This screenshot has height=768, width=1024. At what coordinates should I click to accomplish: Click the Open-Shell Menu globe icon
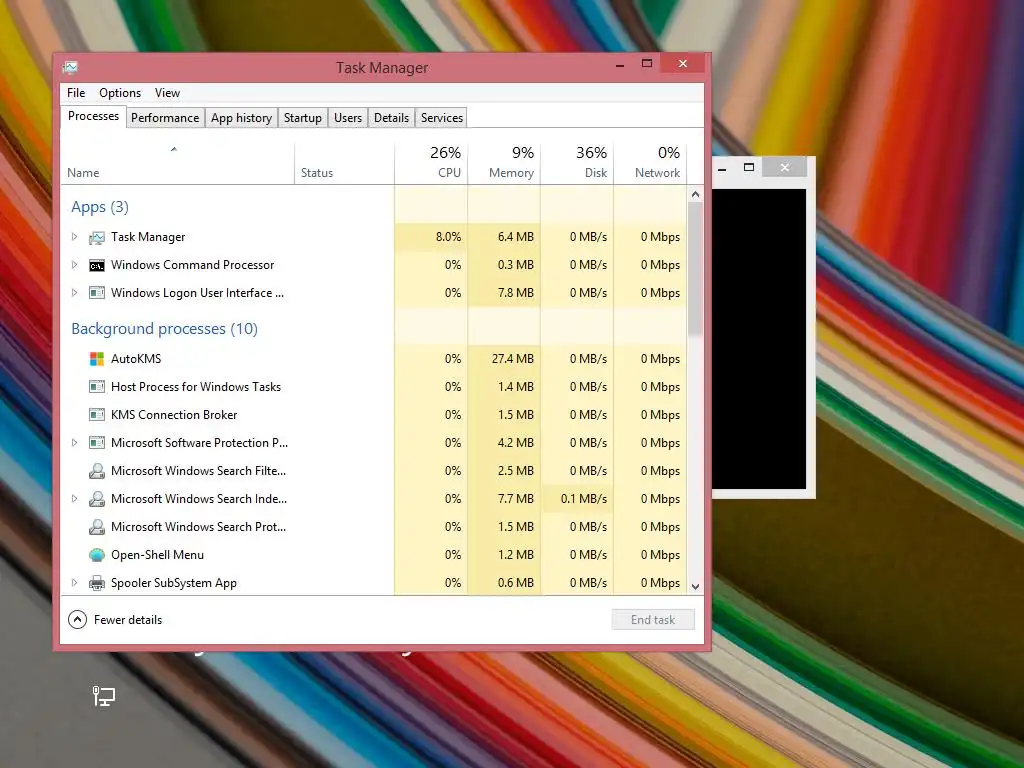(x=97, y=555)
